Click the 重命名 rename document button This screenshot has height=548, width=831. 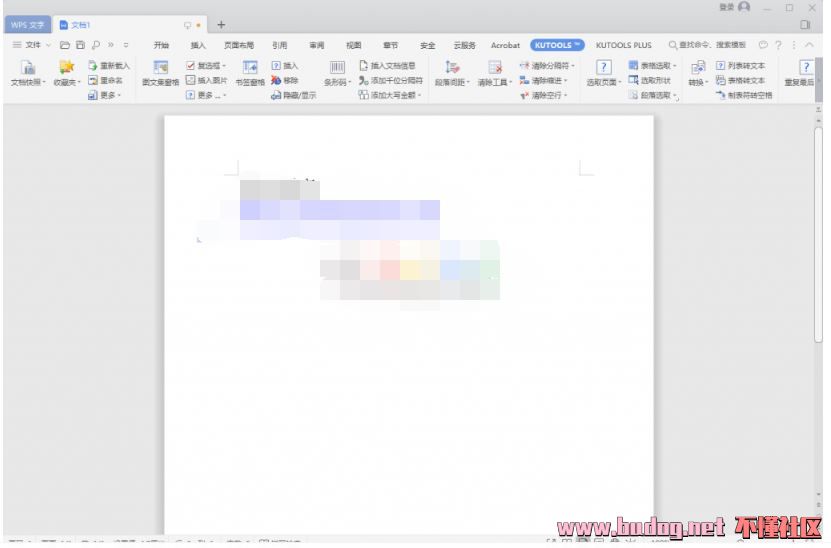pos(105,81)
